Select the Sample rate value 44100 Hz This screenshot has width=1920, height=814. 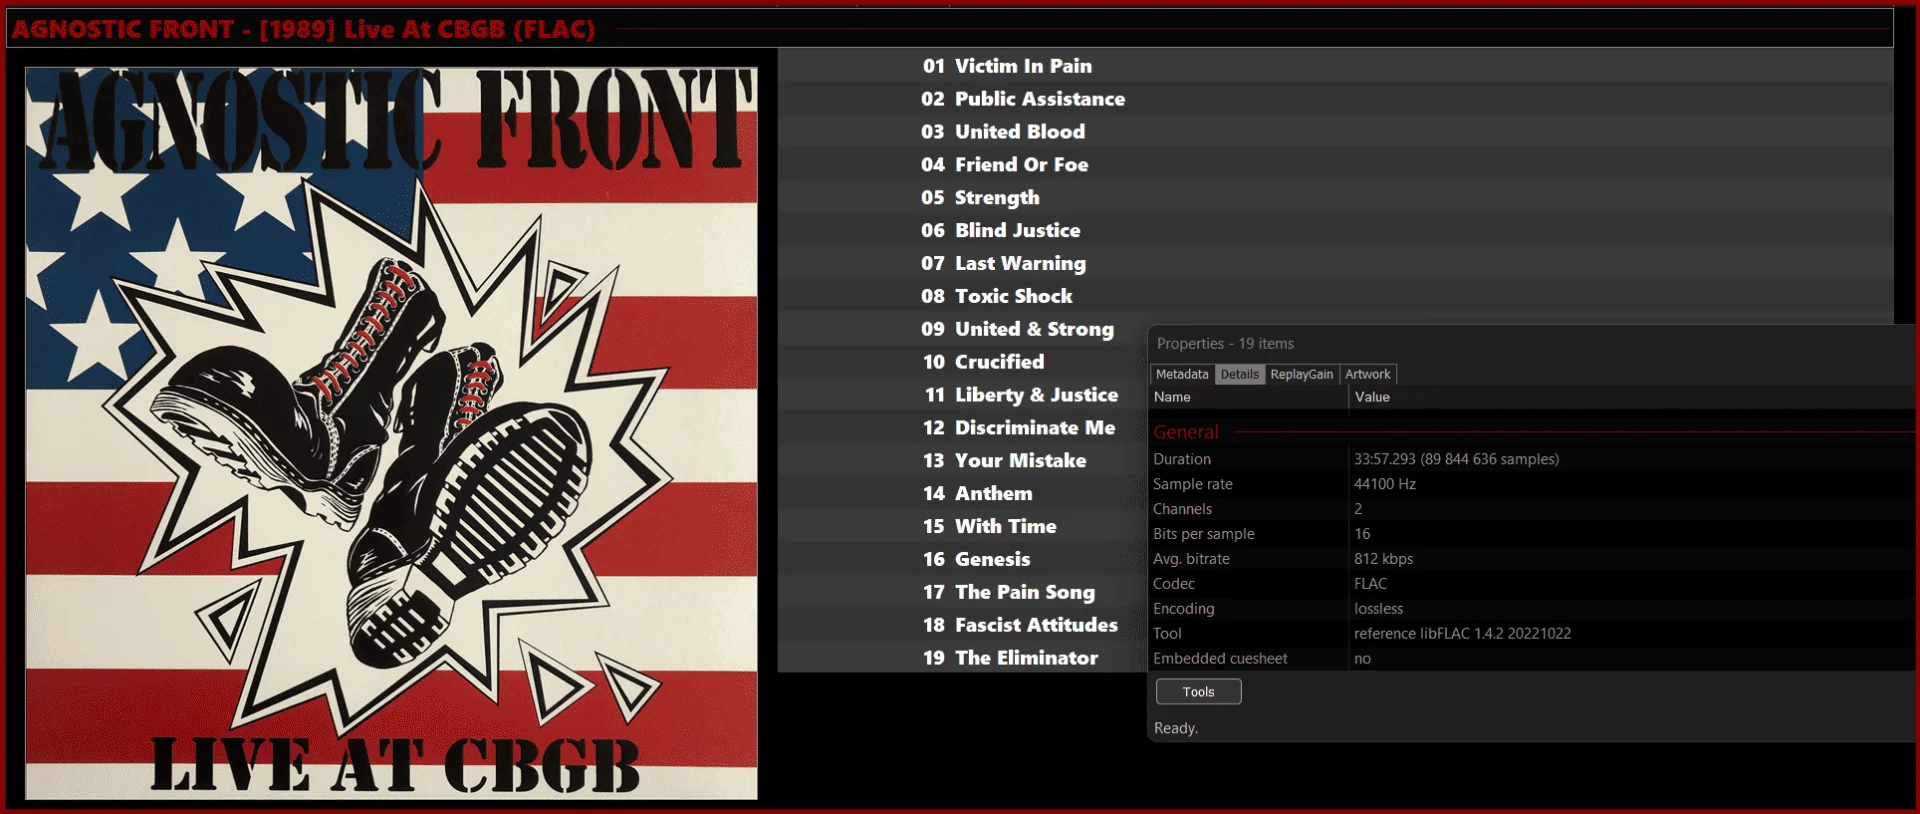tap(1385, 484)
